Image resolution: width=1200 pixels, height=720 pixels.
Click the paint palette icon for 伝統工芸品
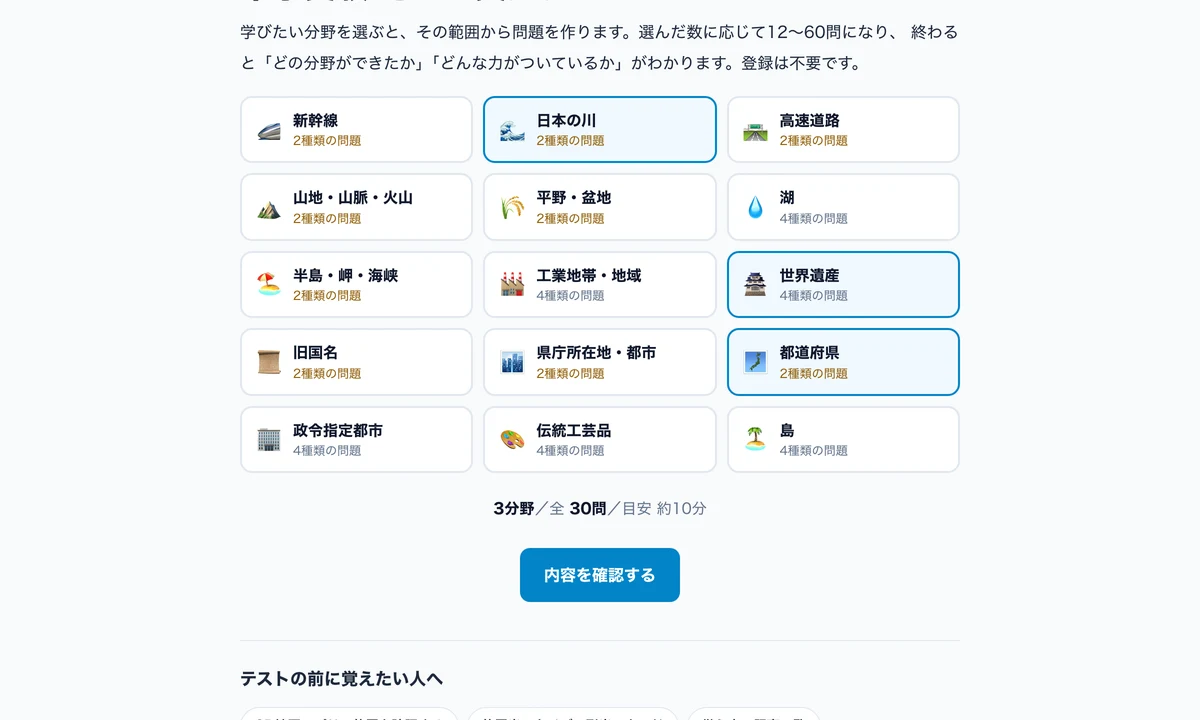pyautogui.click(x=512, y=440)
